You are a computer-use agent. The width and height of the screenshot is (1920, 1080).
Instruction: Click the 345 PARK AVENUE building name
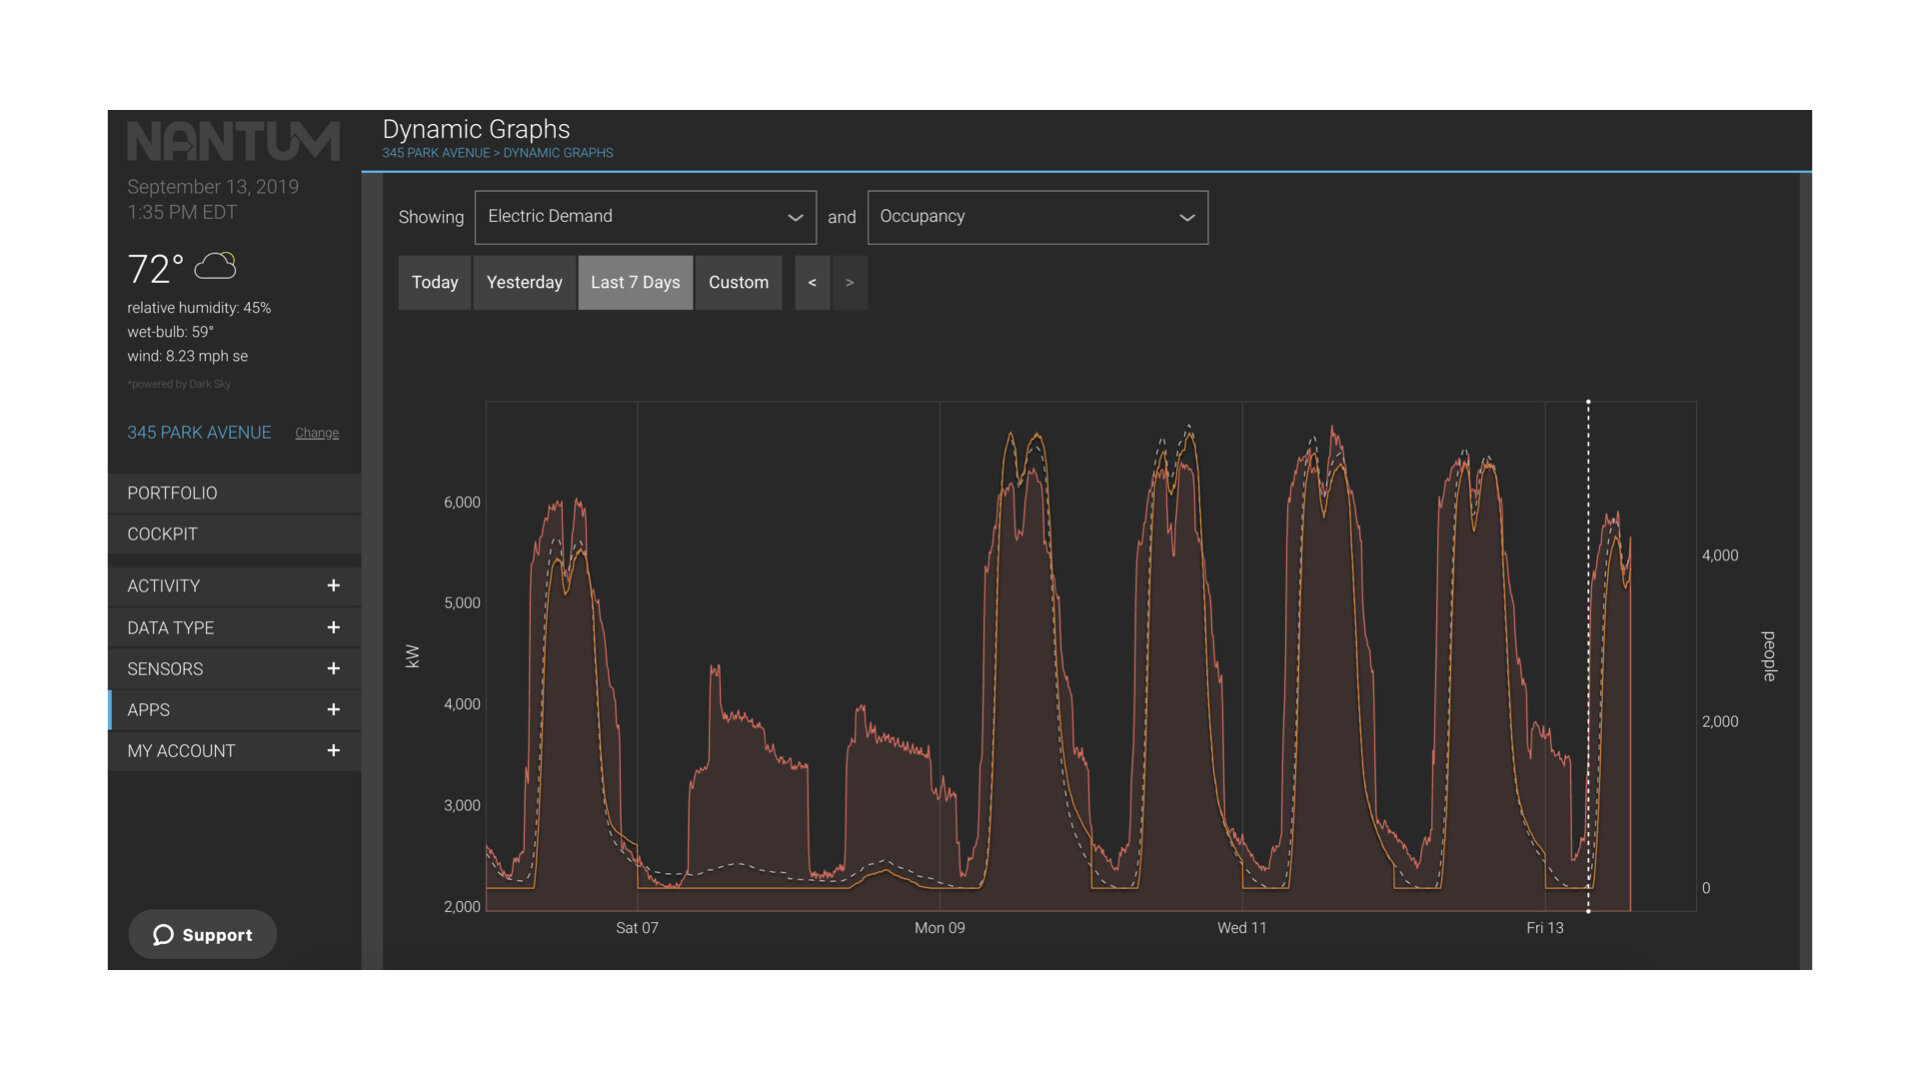(199, 433)
